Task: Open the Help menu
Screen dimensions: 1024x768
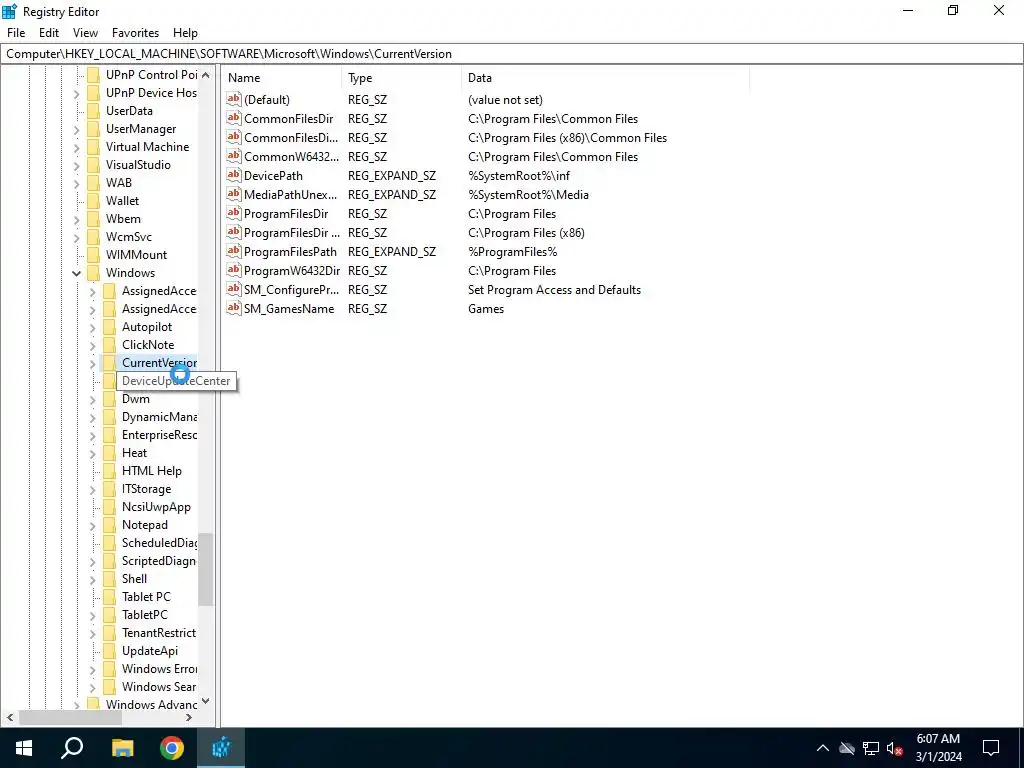Action: pos(185,33)
